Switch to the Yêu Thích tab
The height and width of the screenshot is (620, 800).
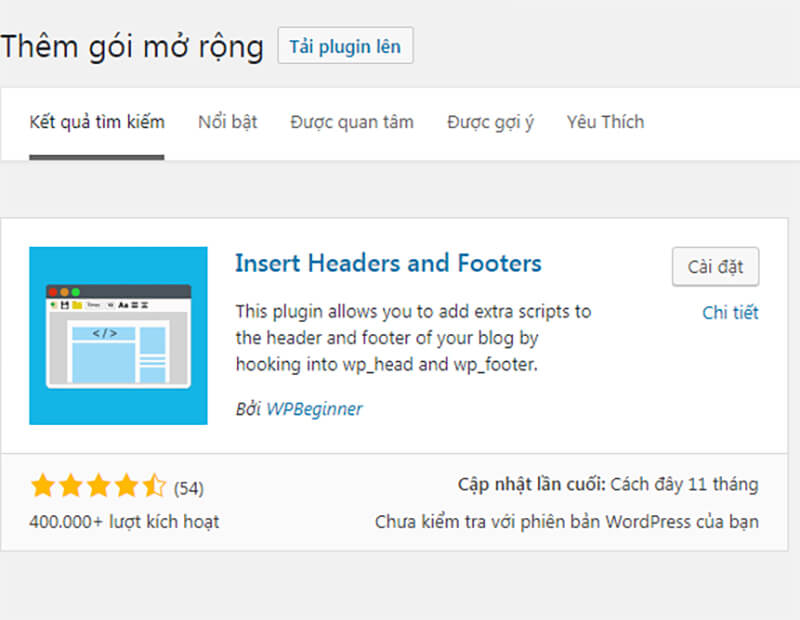click(604, 121)
